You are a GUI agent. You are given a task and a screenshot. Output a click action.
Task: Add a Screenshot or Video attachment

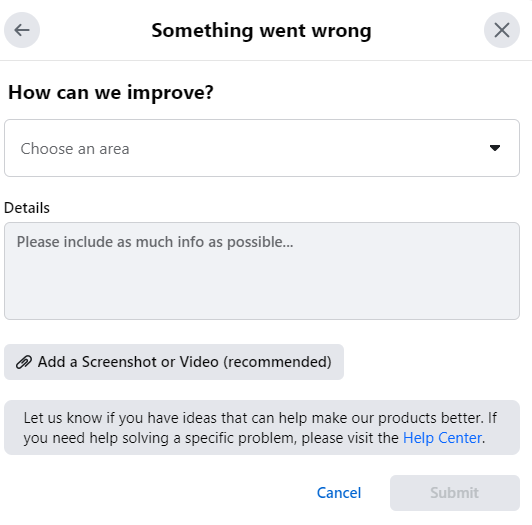[174, 362]
